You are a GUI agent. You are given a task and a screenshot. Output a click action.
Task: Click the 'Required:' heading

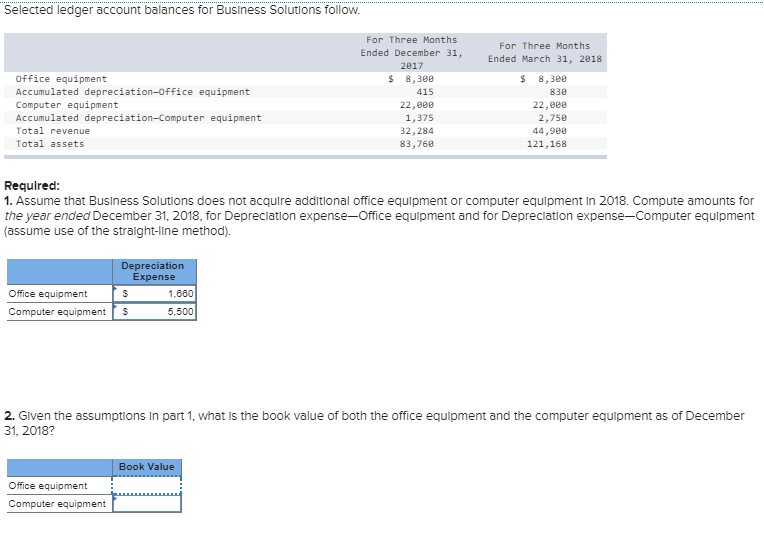(32, 186)
